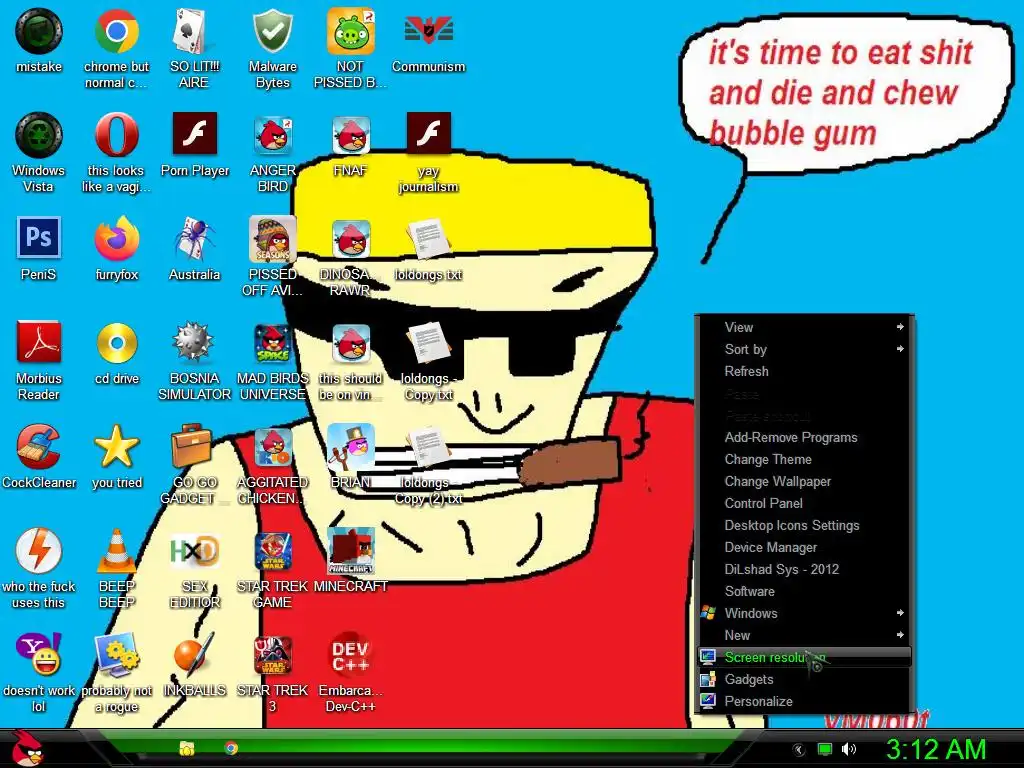The width and height of the screenshot is (1024, 768).
Task: Select 'Add-Remove Programs' in context menu
Action: (x=804, y=438)
